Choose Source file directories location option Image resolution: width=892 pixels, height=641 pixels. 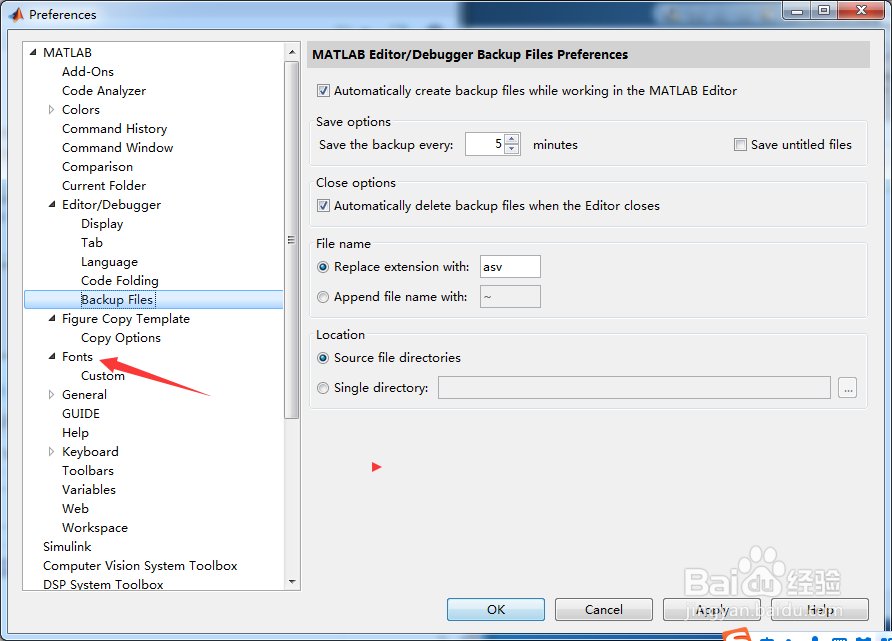[x=323, y=358]
